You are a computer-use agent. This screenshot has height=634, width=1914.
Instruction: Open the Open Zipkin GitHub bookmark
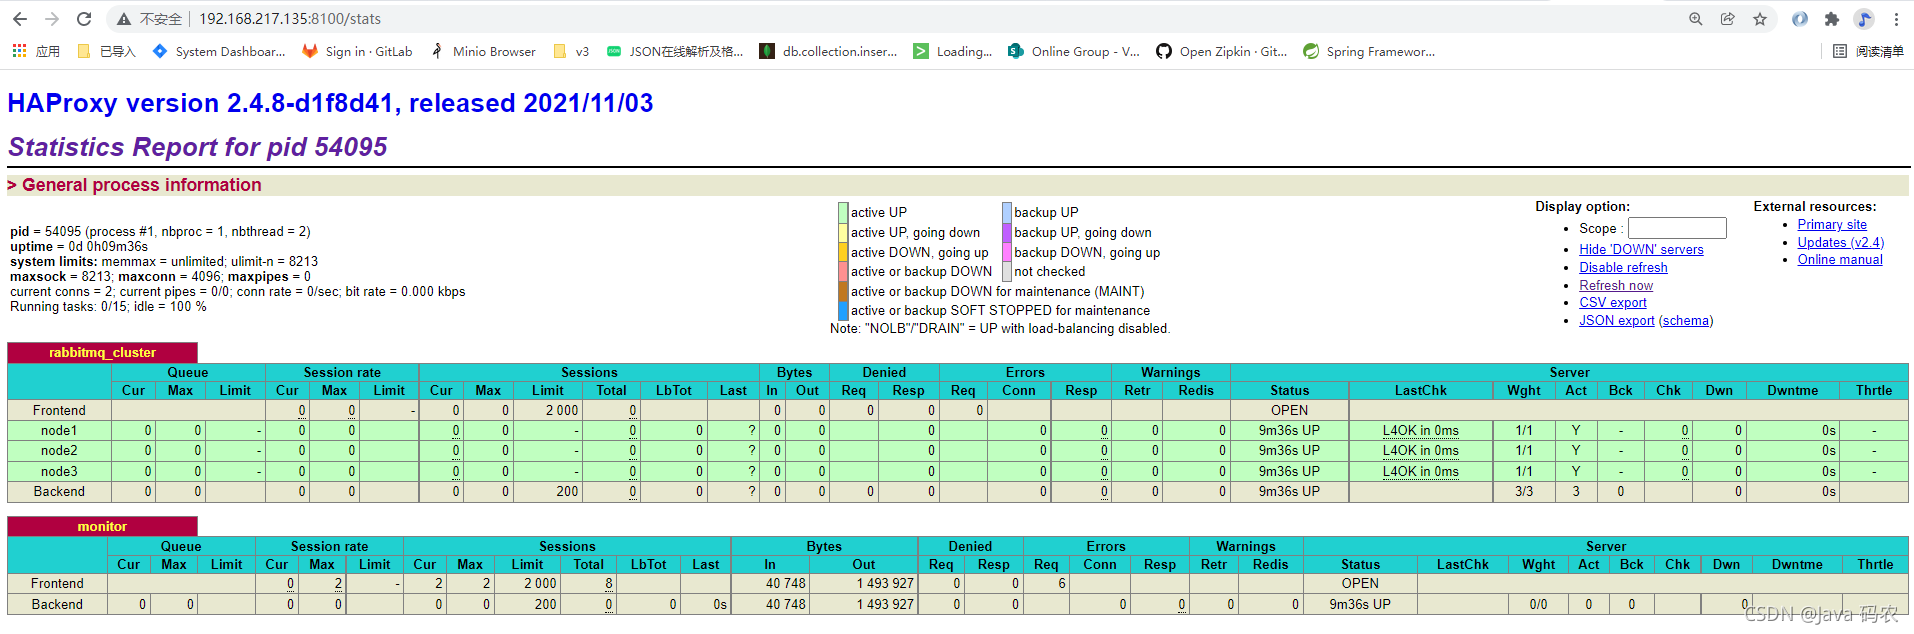point(1222,51)
